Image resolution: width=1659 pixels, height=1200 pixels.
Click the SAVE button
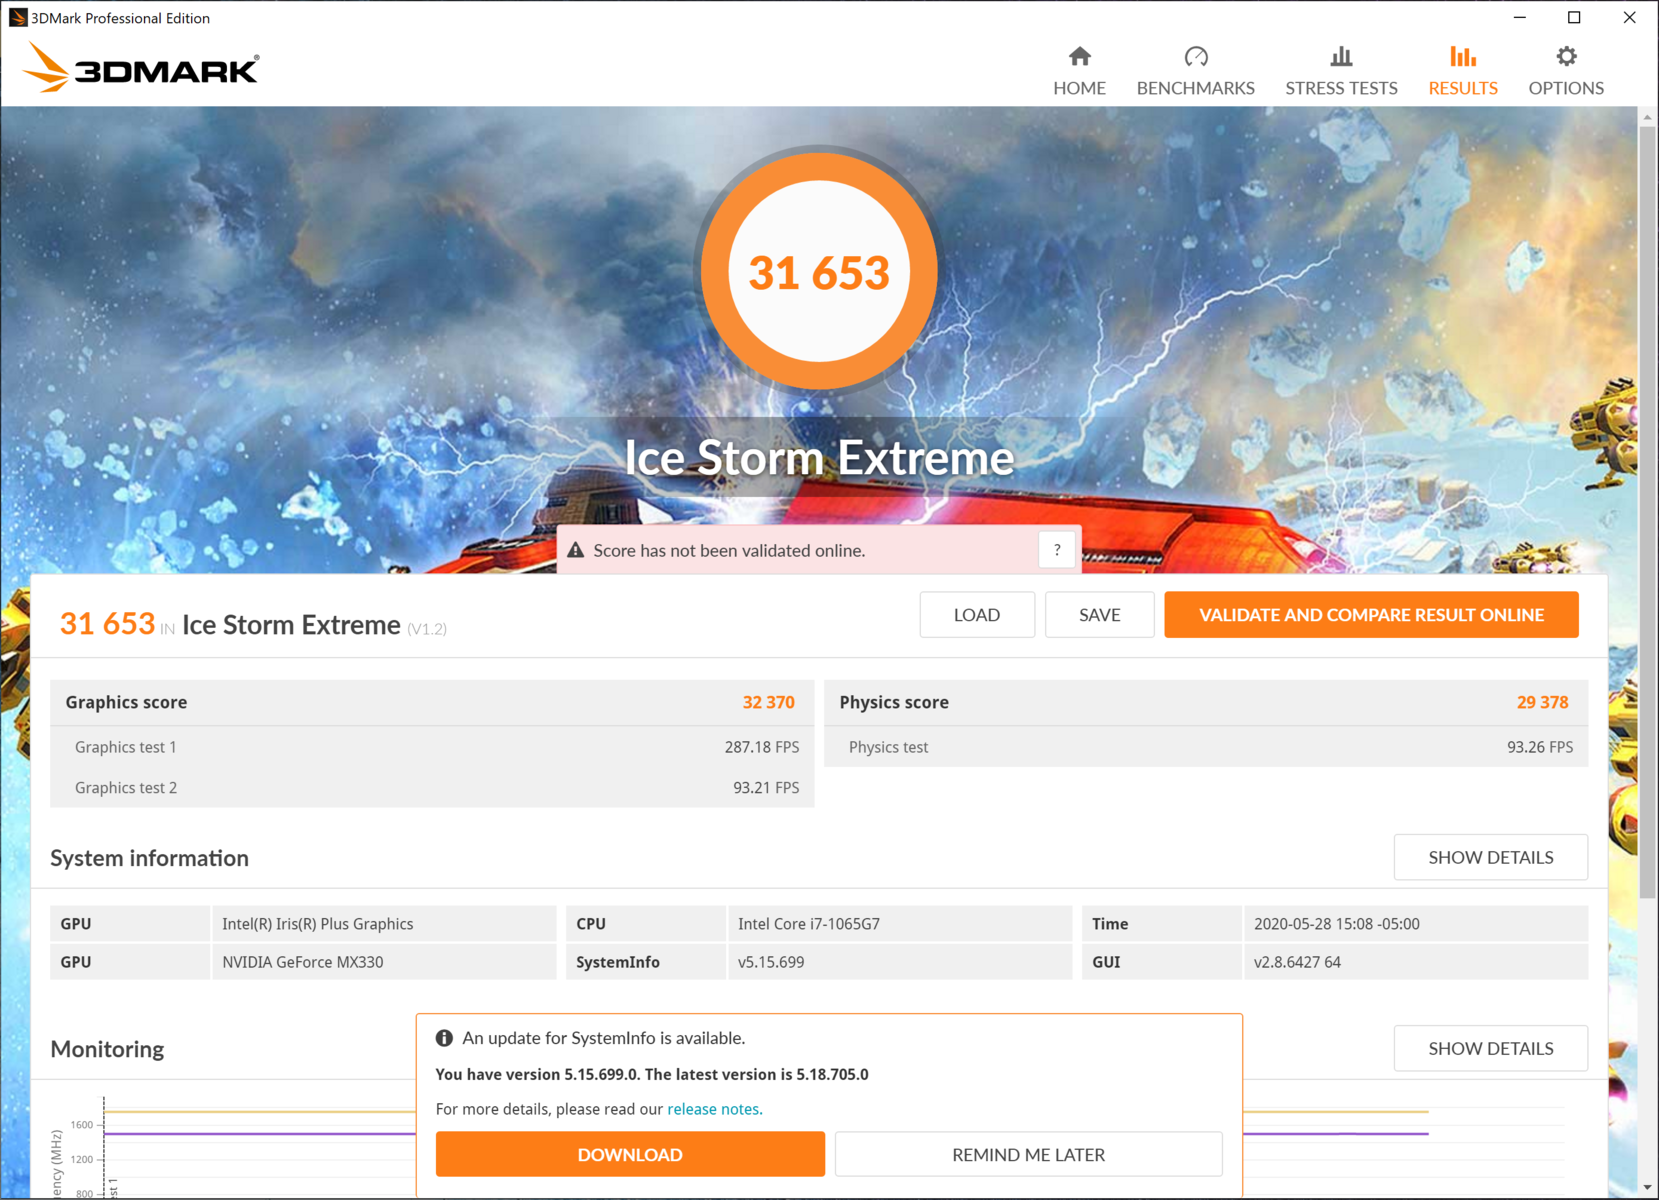pos(1099,615)
